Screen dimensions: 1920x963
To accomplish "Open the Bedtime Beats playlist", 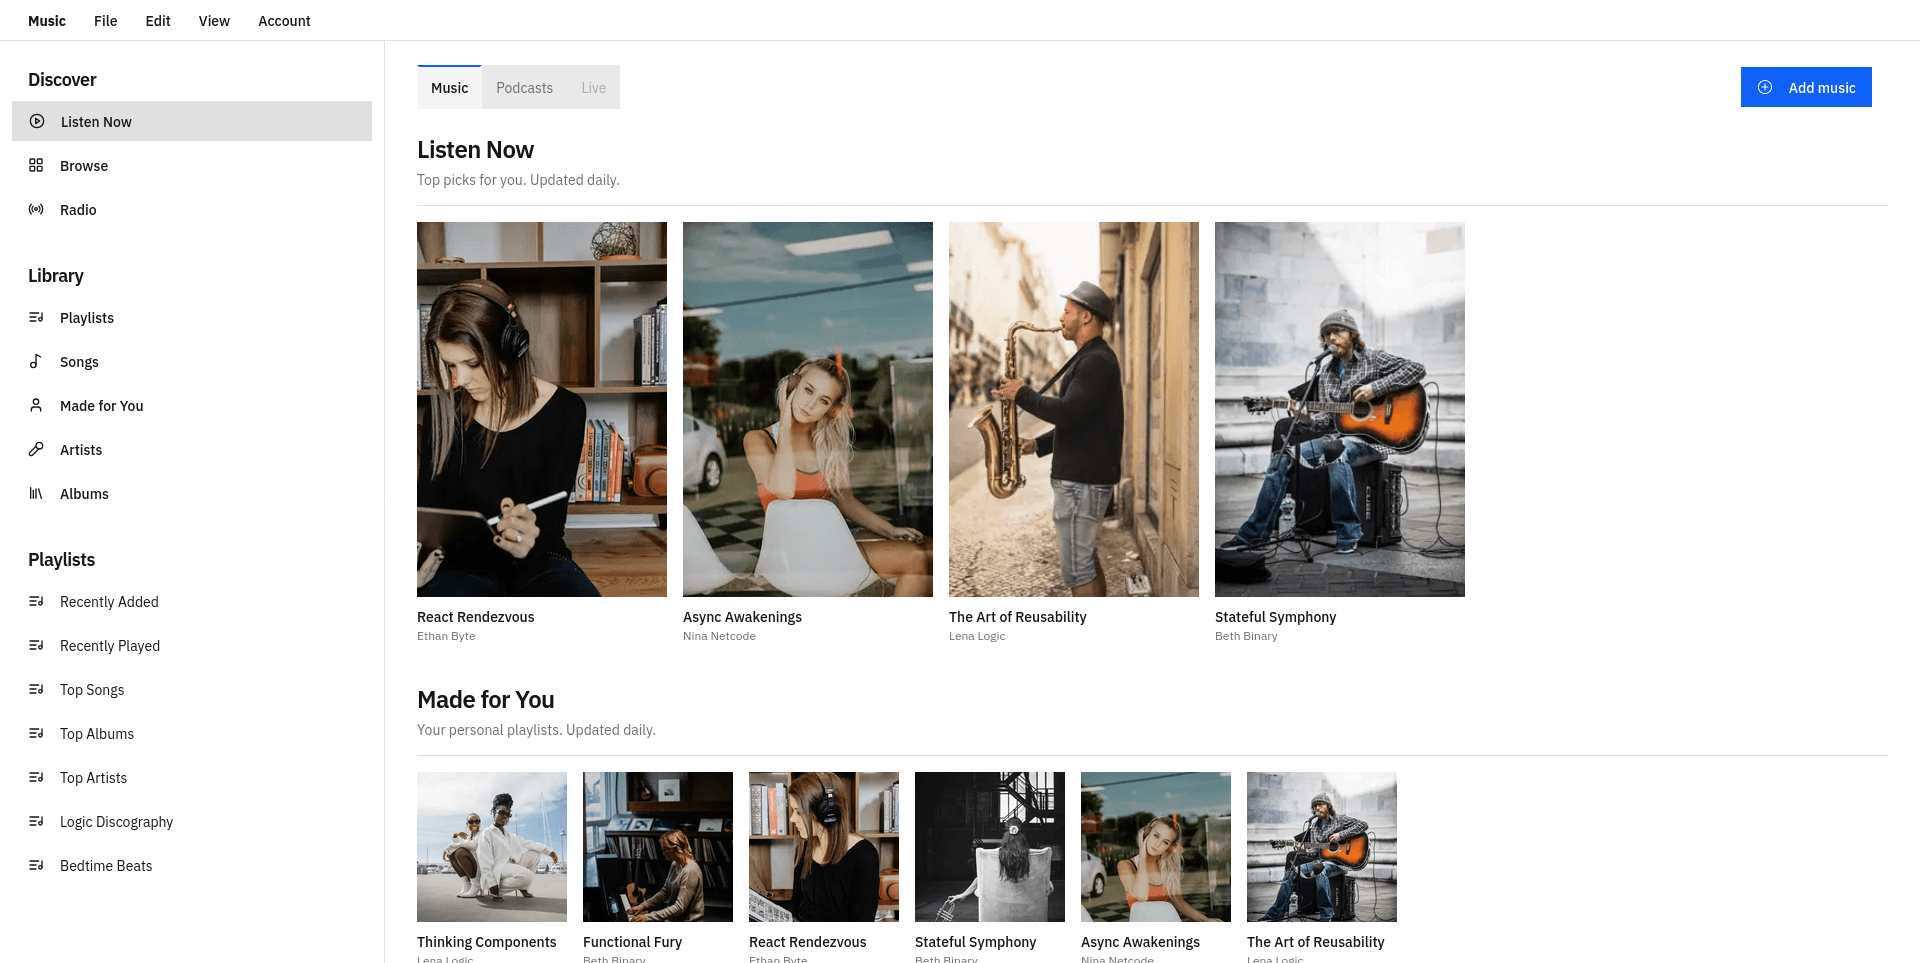I will click(x=192, y=865).
